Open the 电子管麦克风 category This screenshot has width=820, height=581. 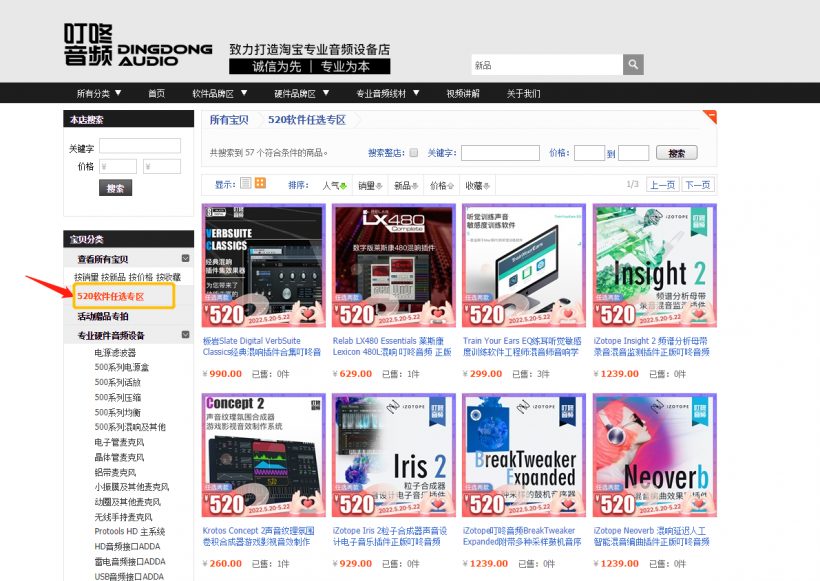[119, 442]
